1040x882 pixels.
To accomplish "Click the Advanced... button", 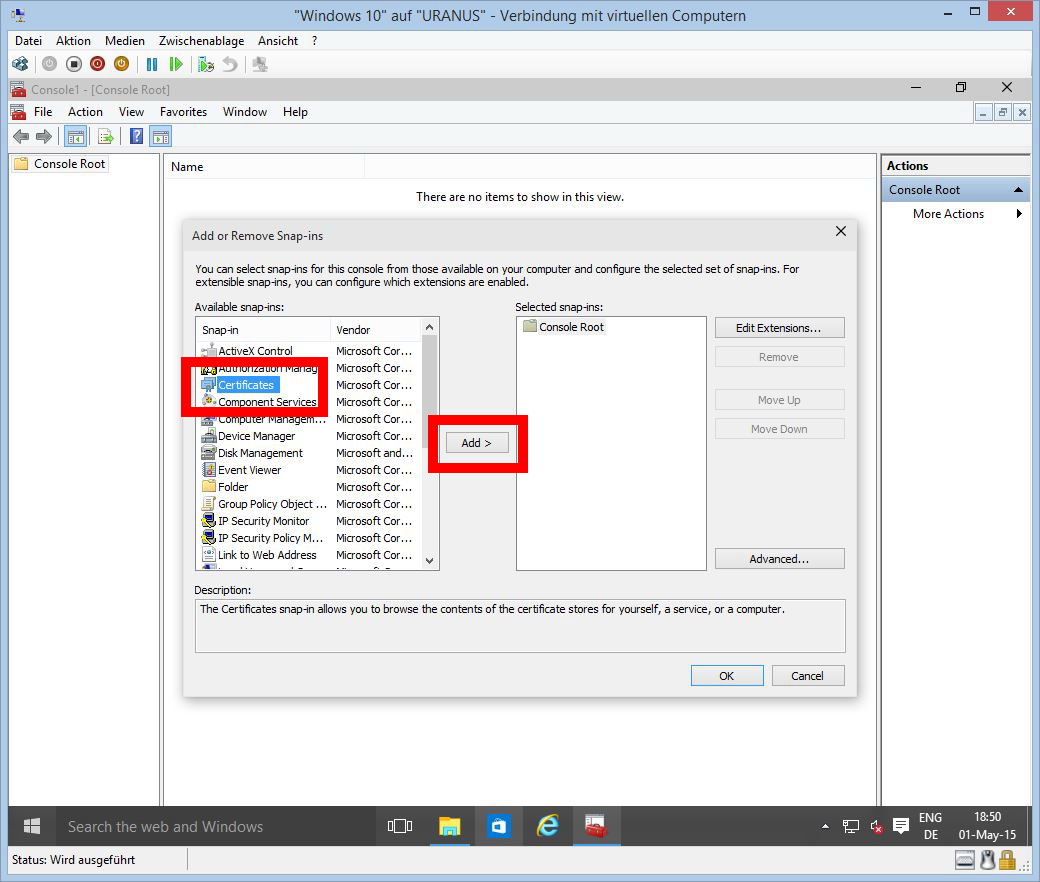I will (779, 559).
